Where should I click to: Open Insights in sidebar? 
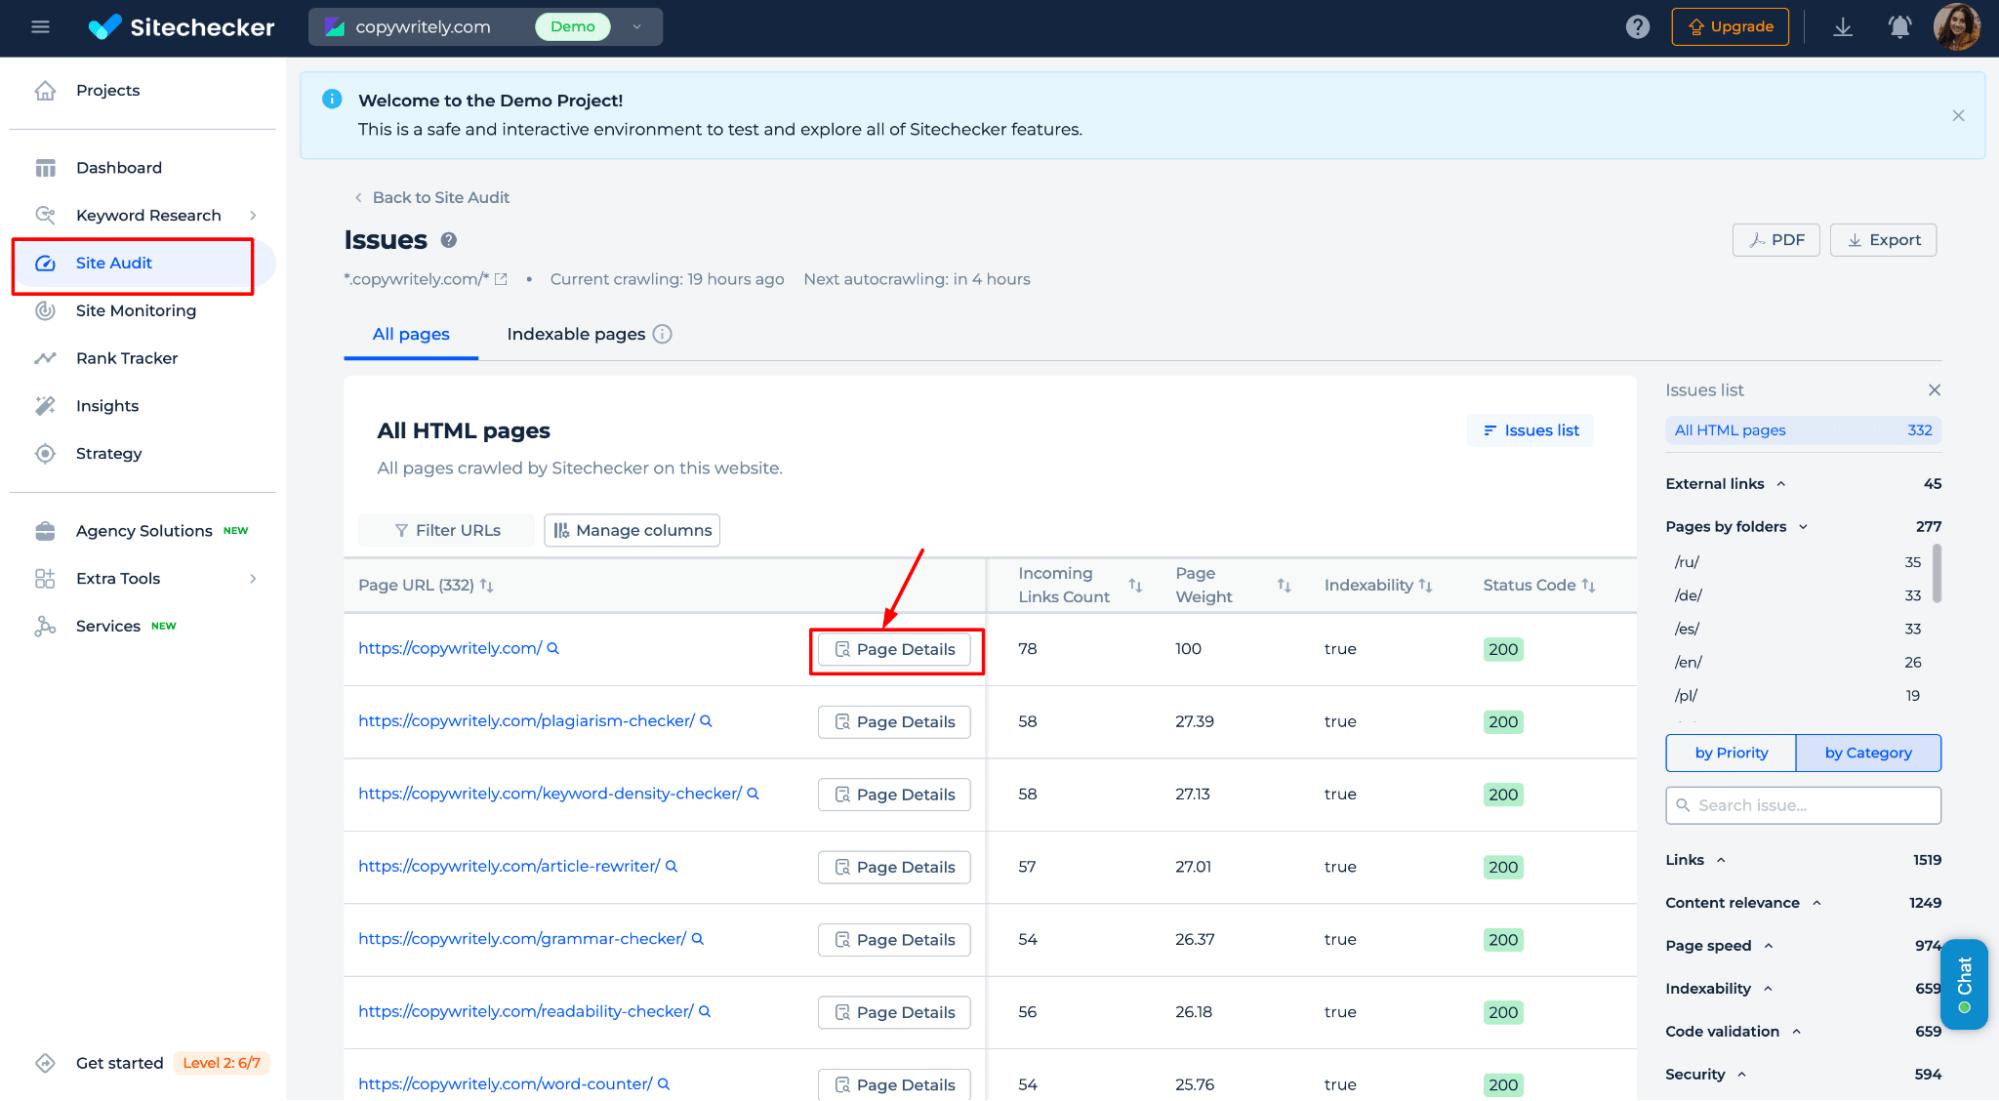coord(107,405)
